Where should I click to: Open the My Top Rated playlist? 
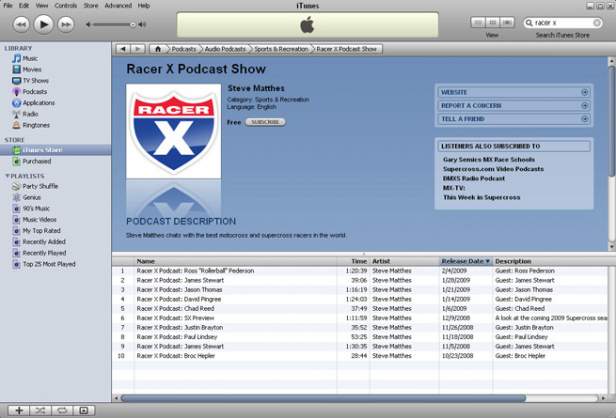(37, 231)
